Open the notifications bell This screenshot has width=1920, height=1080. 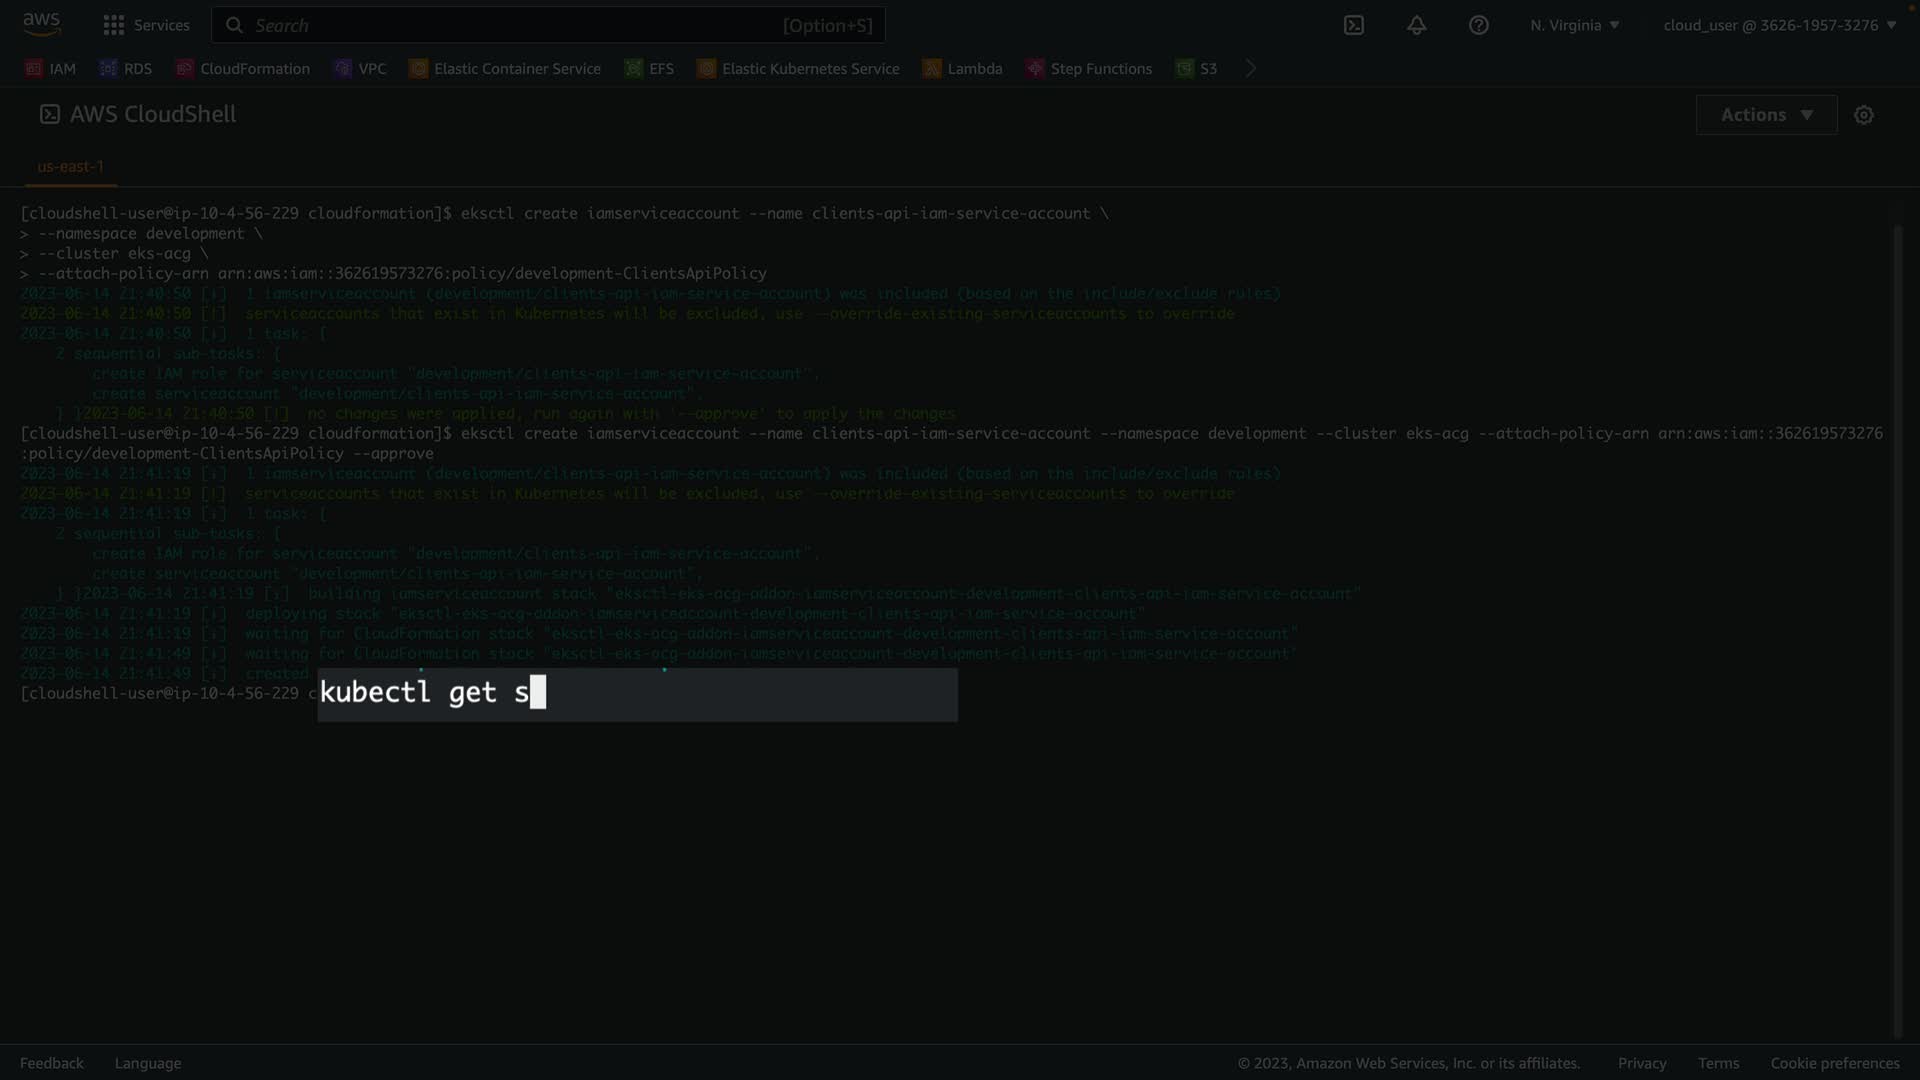tap(1416, 25)
